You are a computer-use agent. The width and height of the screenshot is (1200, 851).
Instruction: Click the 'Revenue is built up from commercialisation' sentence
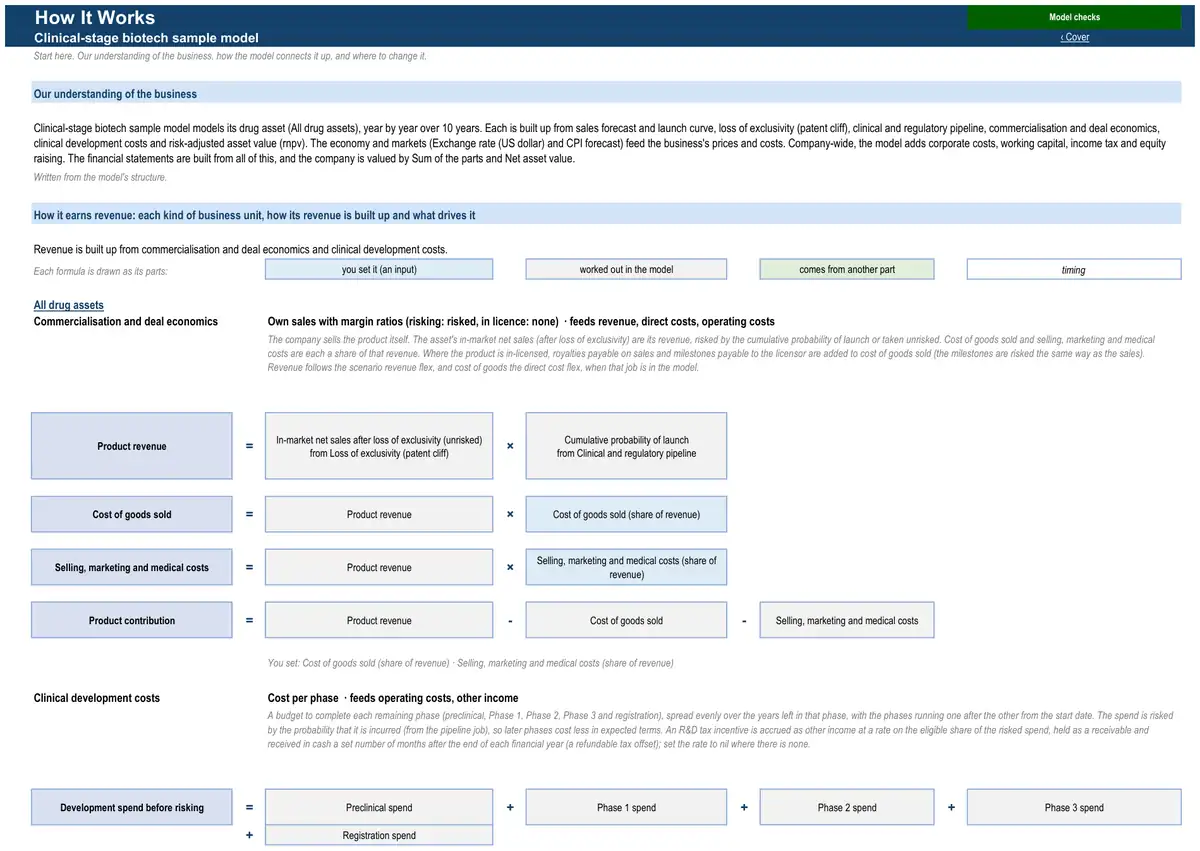tap(241, 249)
